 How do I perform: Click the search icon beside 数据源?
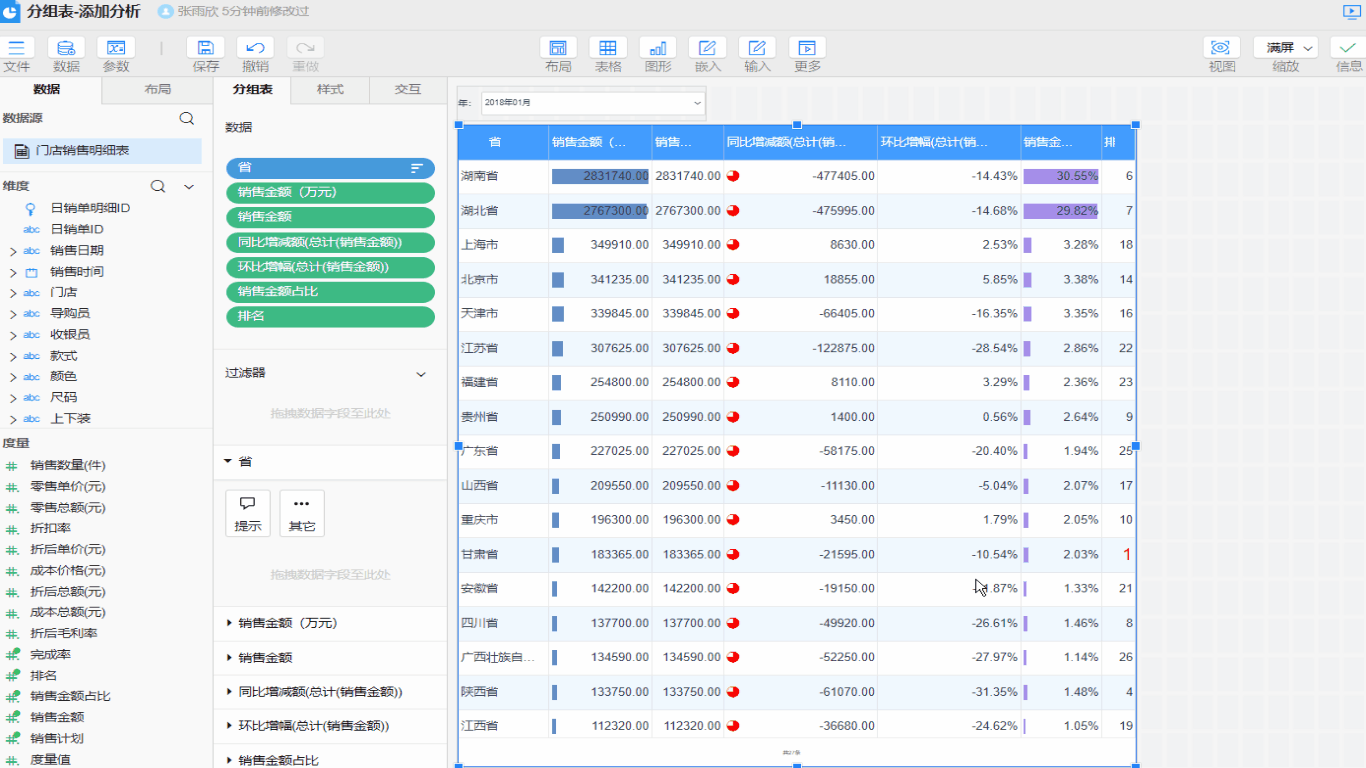pos(186,118)
